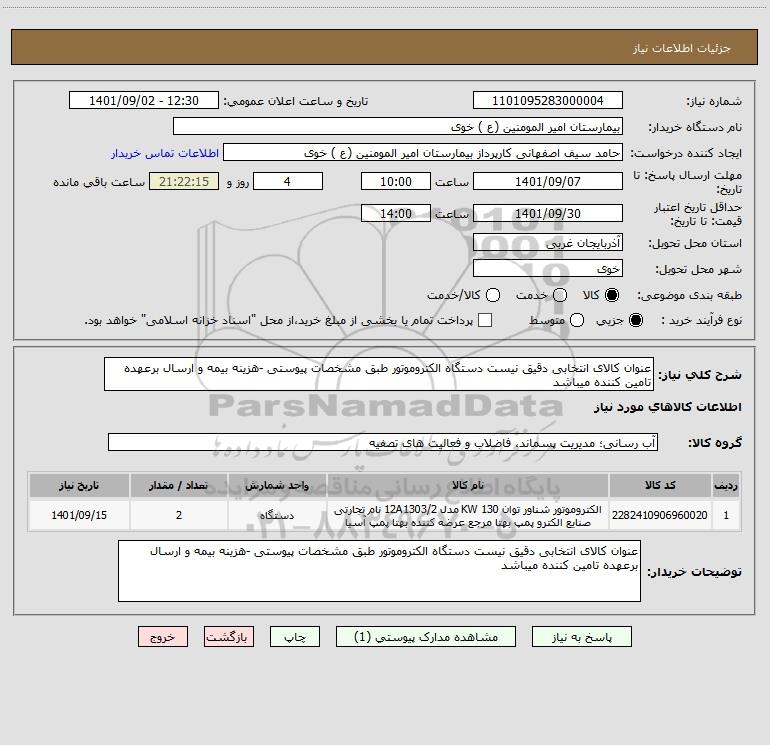Screen dimensions: 770x745
Task: Click the بازگشت back button
Action: point(229,637)
